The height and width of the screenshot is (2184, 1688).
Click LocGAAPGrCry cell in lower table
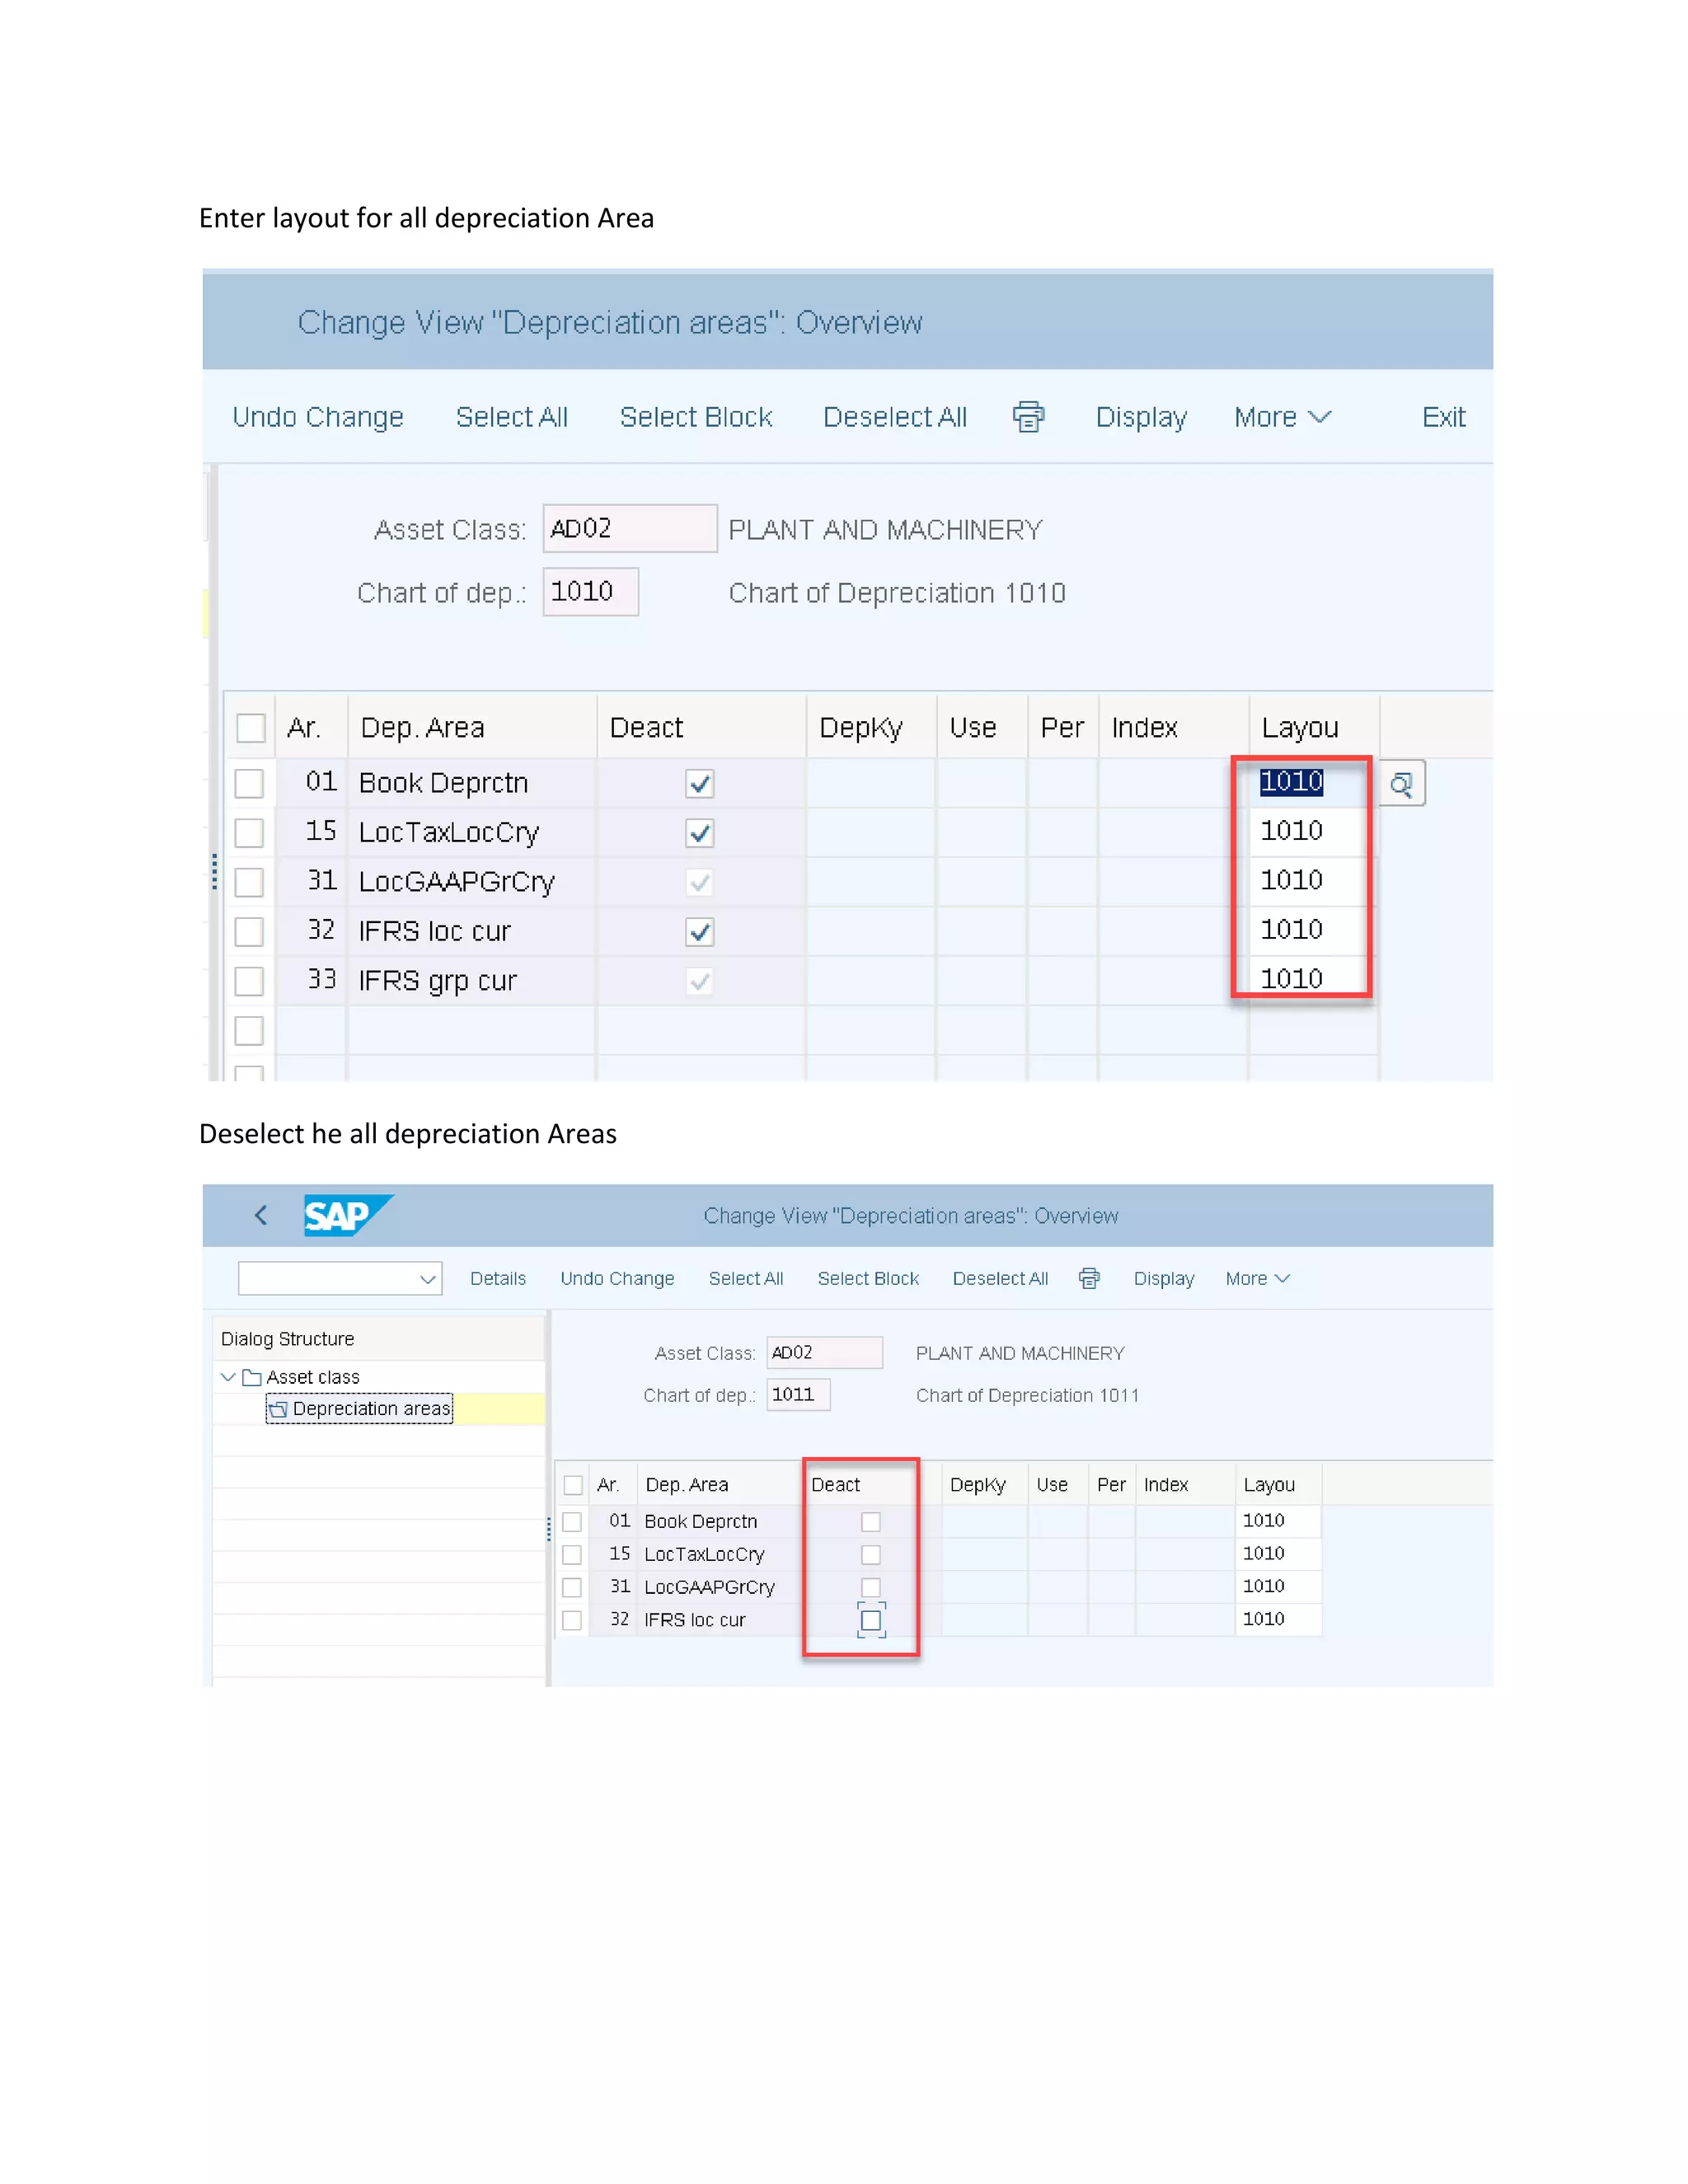(719, 1587)
